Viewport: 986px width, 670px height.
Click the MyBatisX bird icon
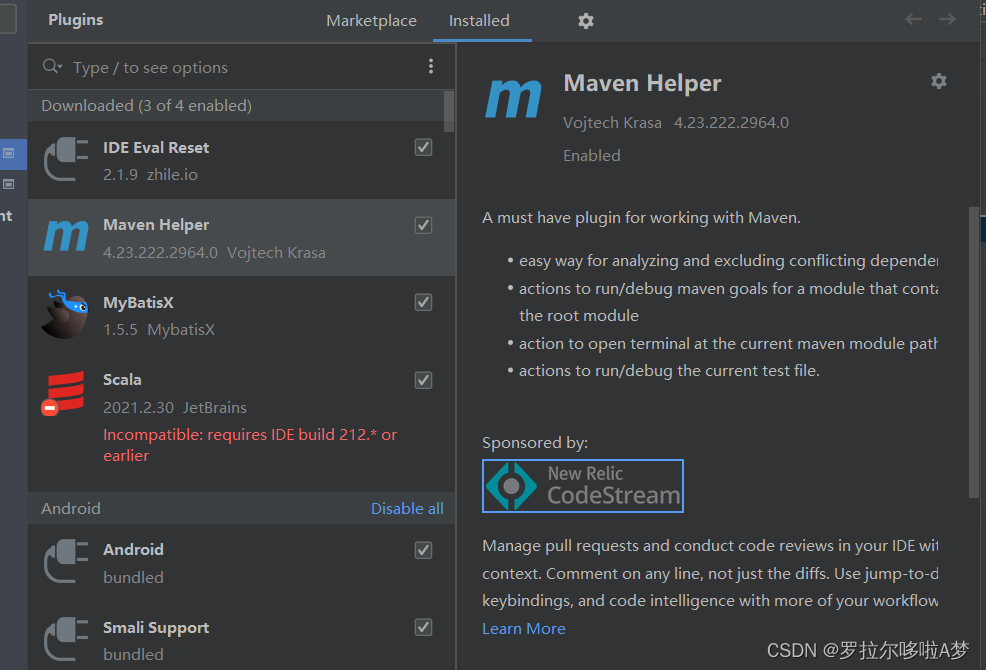(x=65, y=314)
